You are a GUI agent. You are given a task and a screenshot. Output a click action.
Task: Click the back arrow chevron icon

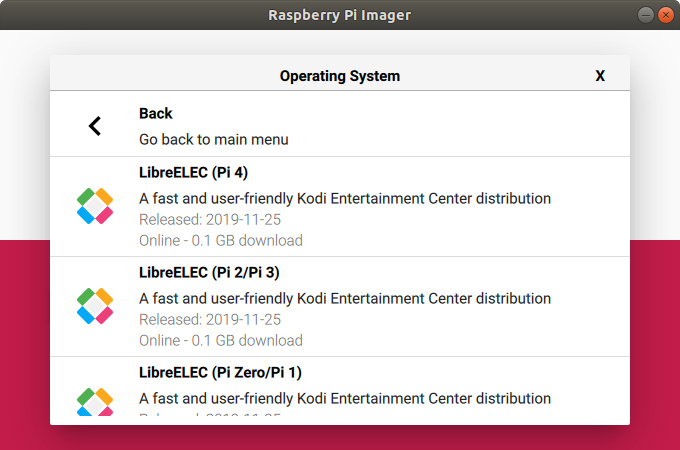pos(95,126)
